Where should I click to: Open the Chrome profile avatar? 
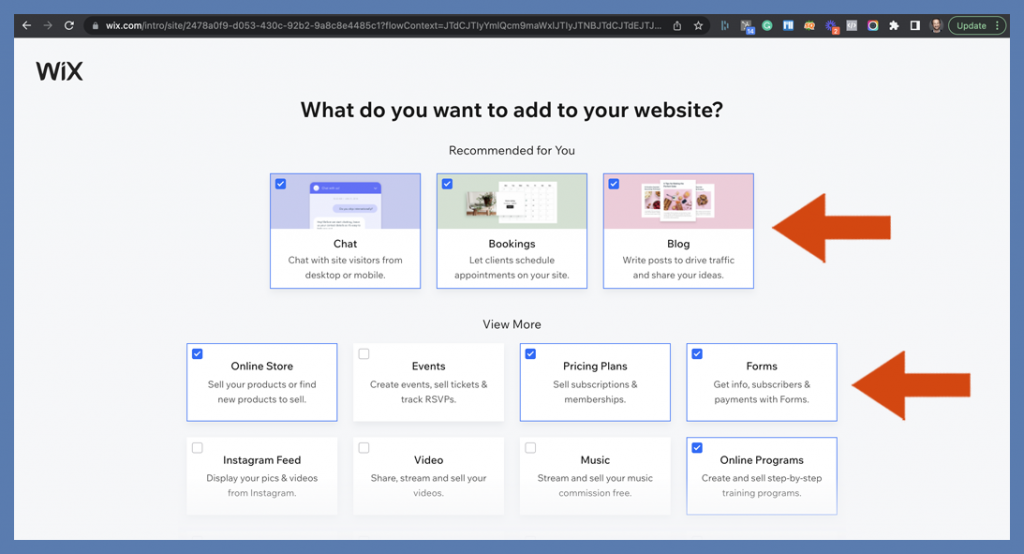pyautogui.click(x=936, y=25)
